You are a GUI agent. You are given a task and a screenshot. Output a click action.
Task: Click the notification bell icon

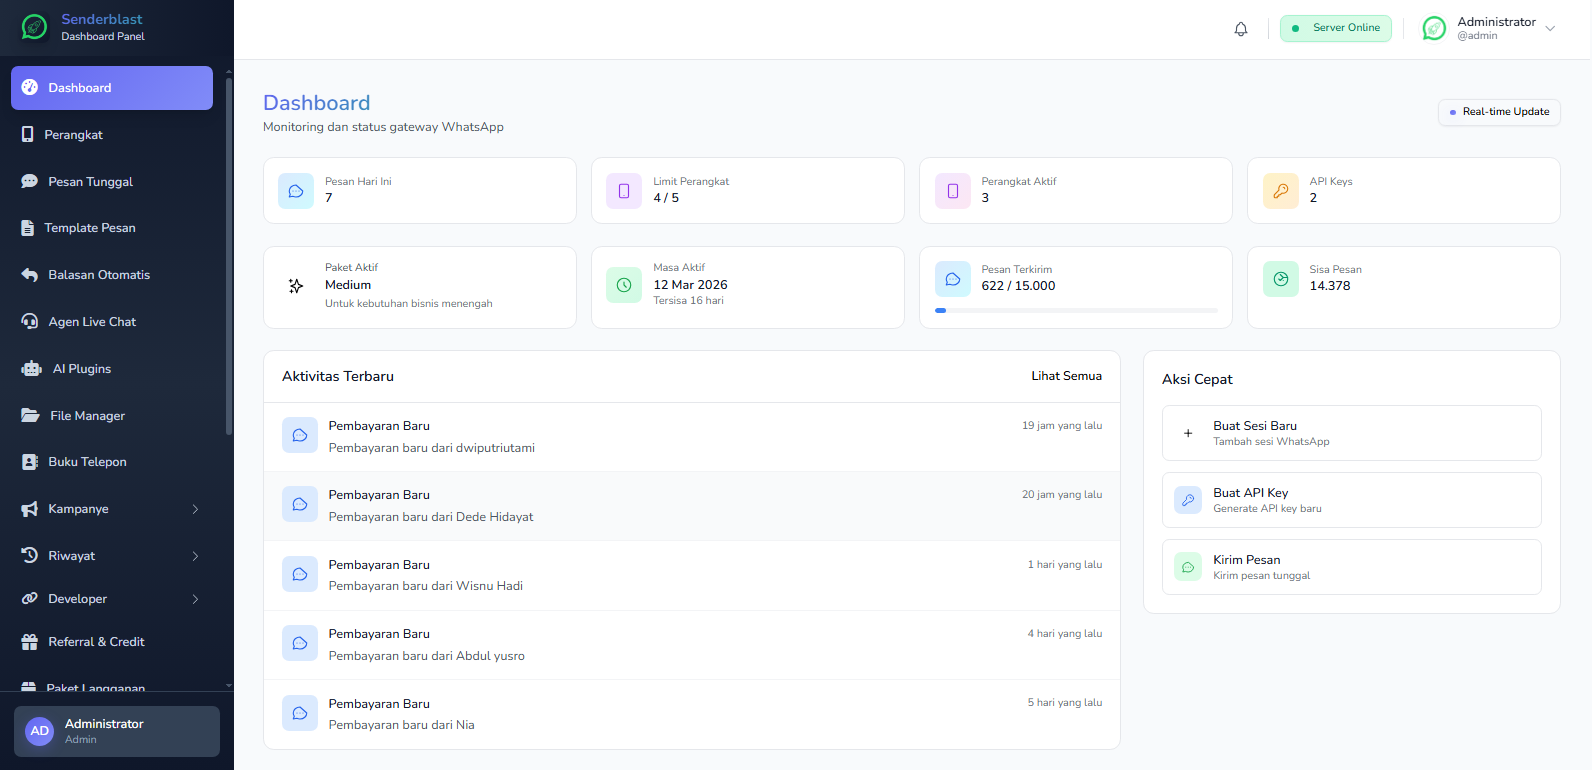point(1240,29)
